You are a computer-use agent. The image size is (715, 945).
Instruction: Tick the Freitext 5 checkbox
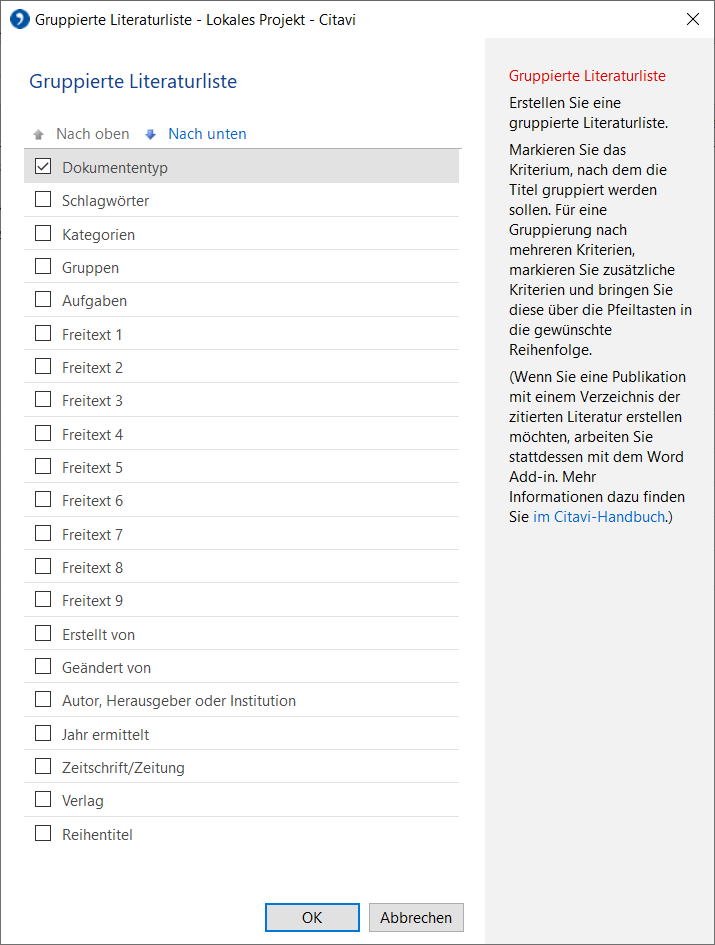(x=43, y=466)
